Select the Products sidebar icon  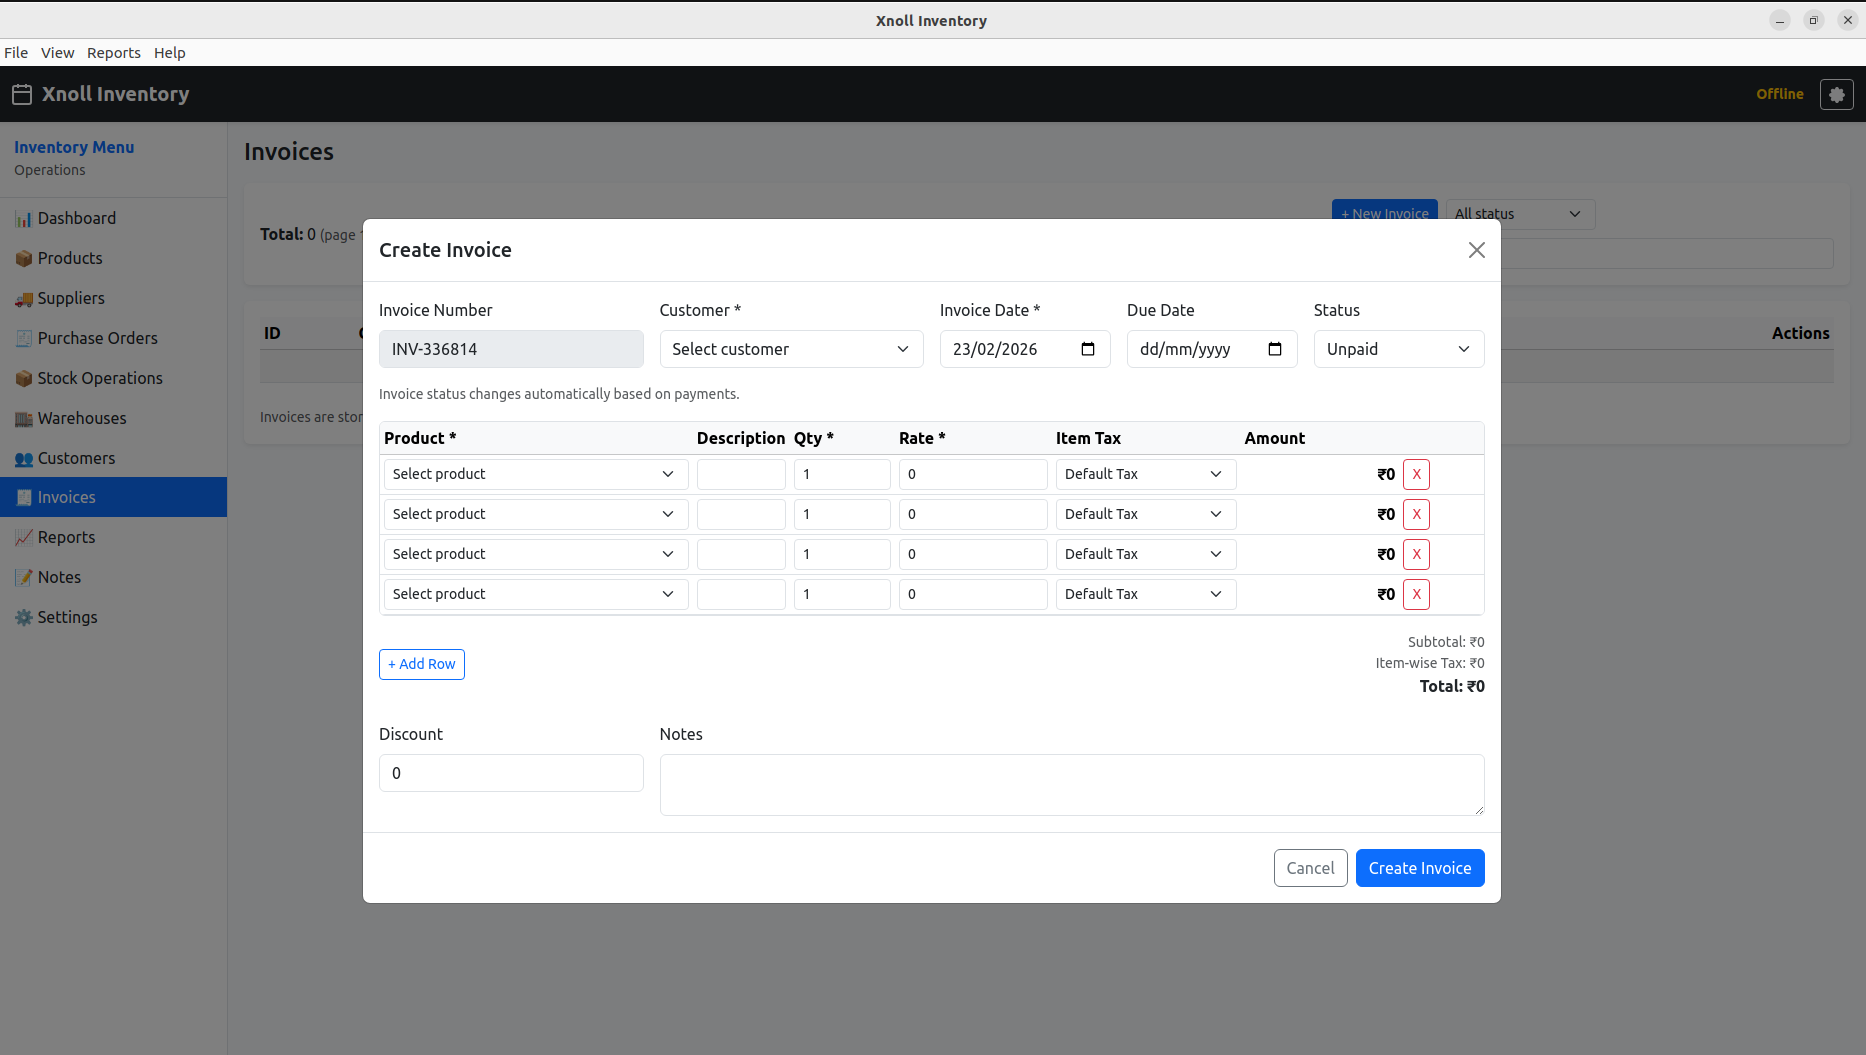point(24,258)
